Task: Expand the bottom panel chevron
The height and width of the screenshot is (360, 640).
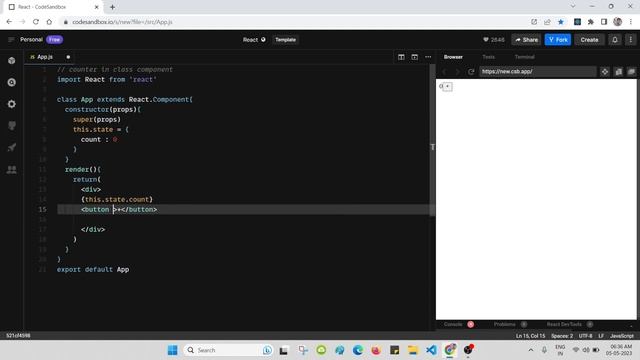Action: 631,325
